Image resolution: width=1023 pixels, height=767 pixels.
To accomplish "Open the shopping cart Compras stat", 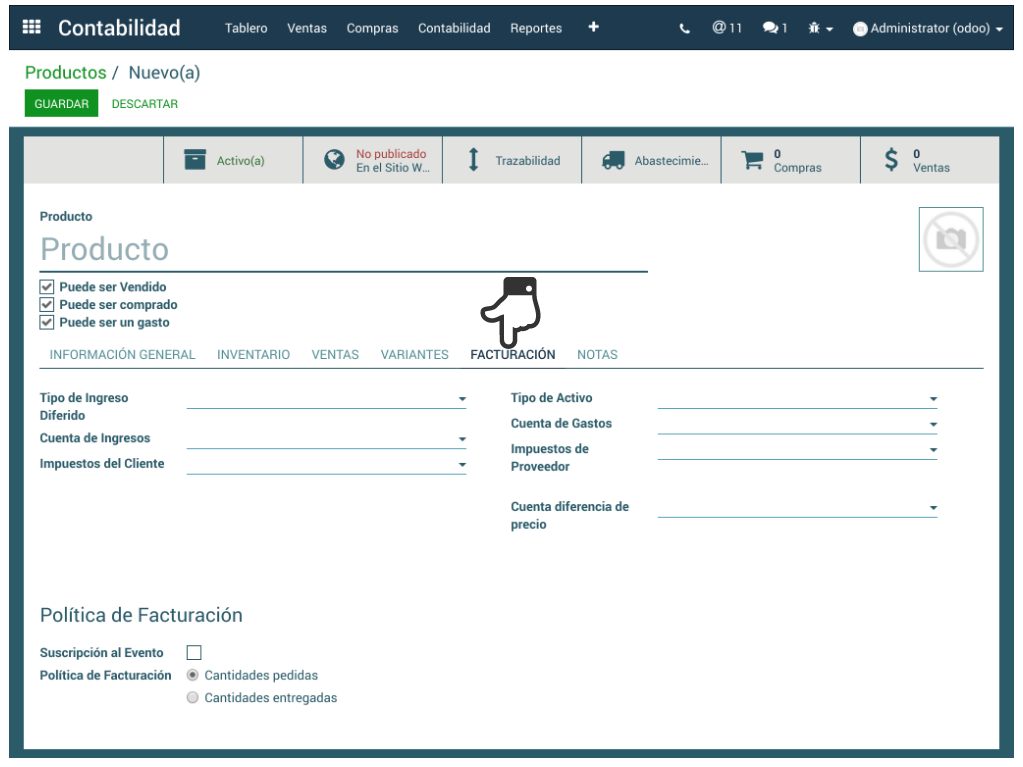I will coord(790,160).
